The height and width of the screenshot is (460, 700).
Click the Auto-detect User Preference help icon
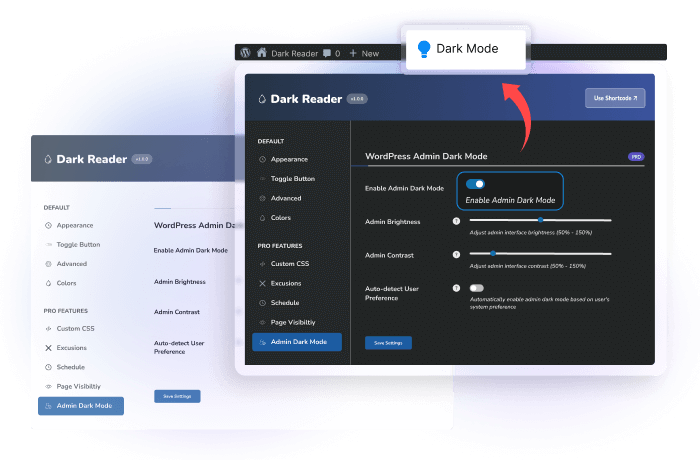456,288
